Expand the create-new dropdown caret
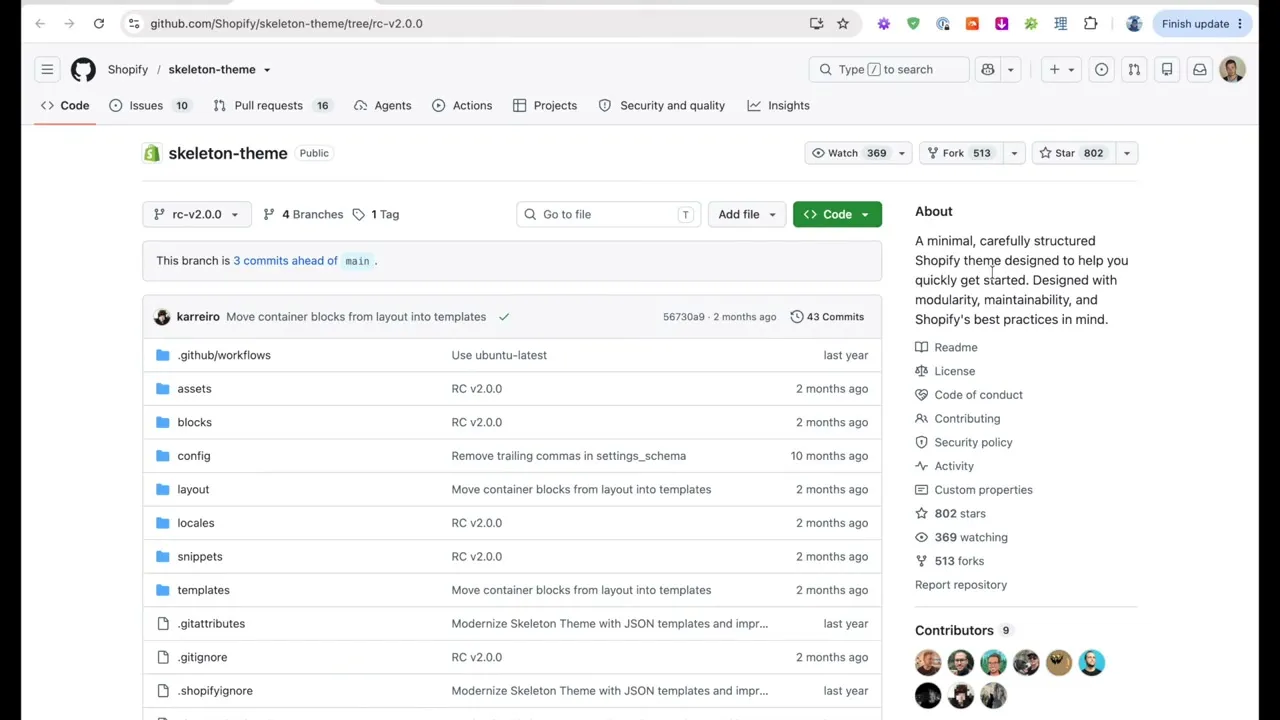 point(1070,69)
